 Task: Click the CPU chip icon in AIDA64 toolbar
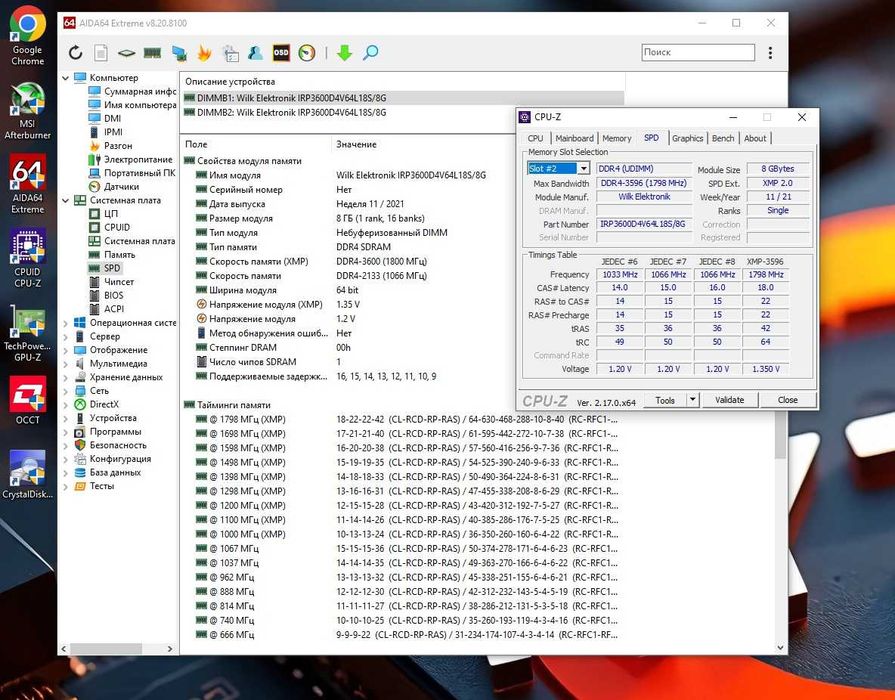click(x=126, y=53)
